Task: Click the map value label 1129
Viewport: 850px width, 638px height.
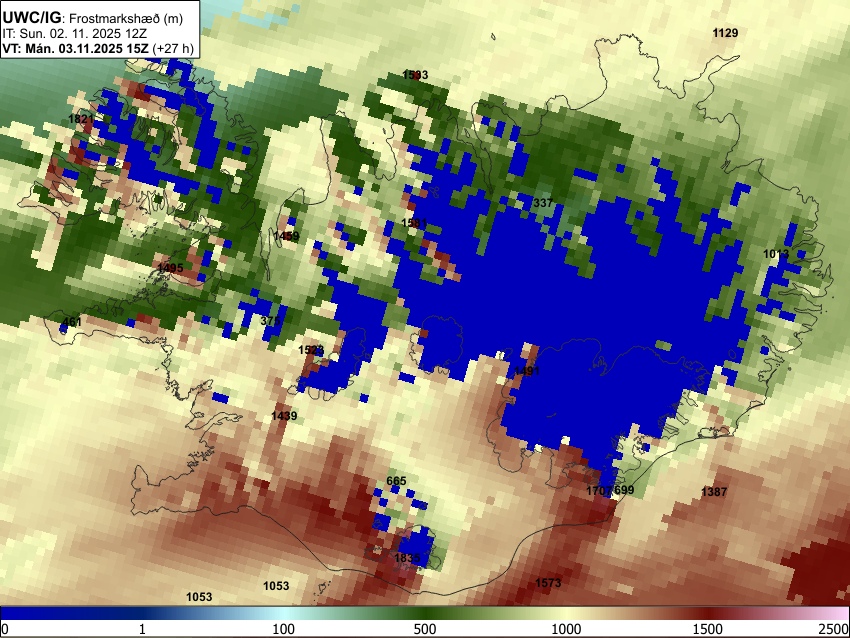Action: pyautogui.click(x=725, y=33)
